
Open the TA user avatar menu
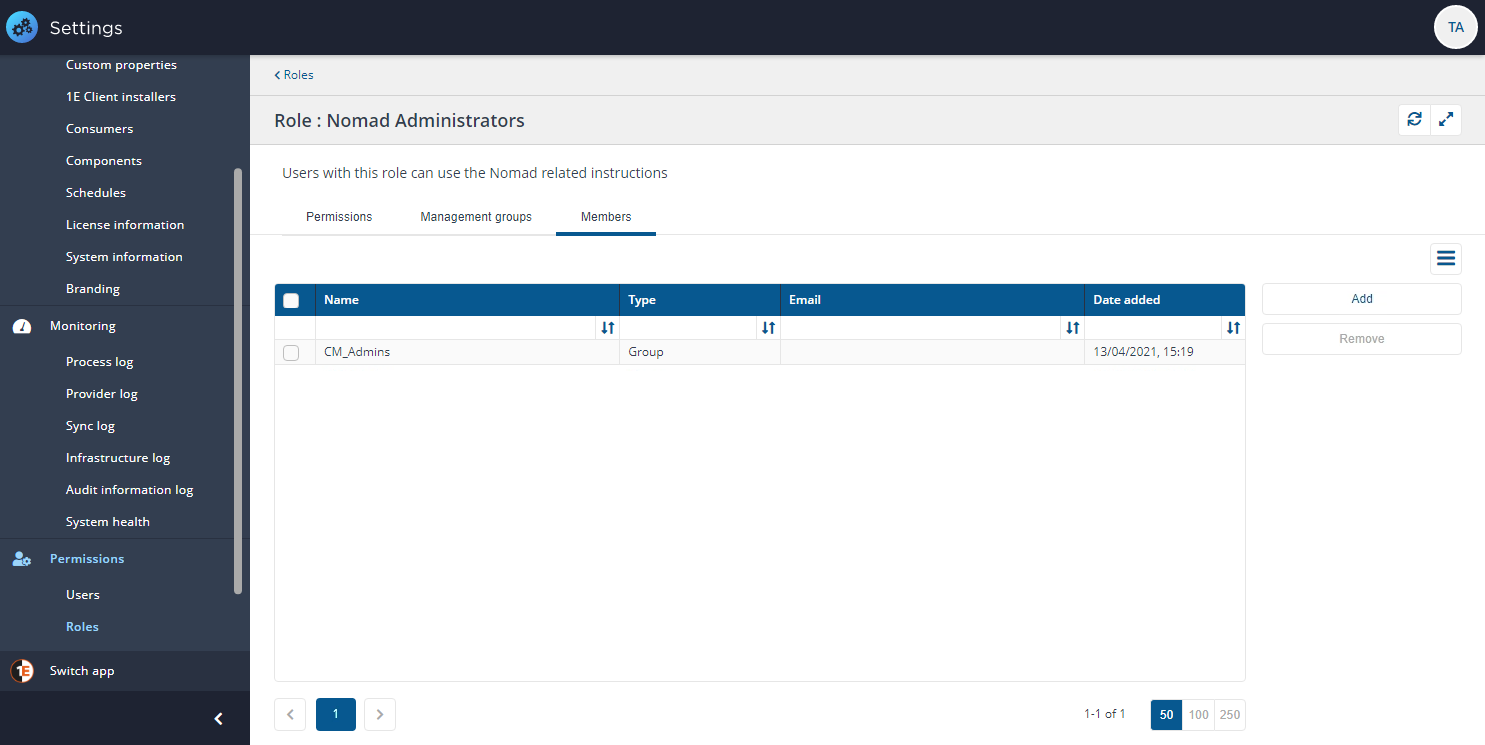(1456, 27)
